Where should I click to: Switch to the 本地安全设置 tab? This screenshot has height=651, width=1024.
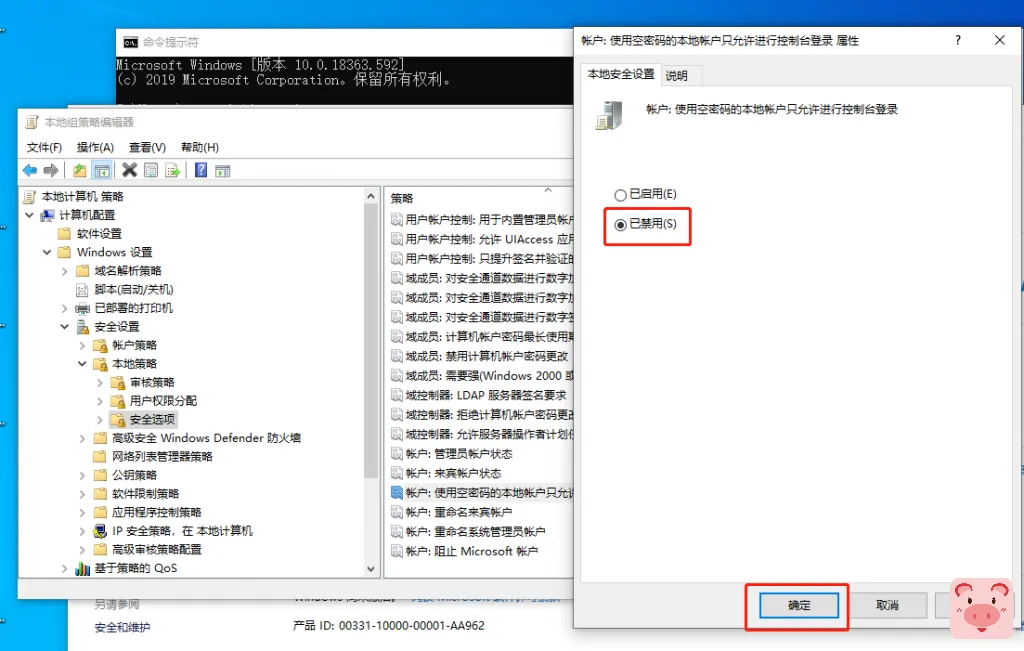[620, 74]
